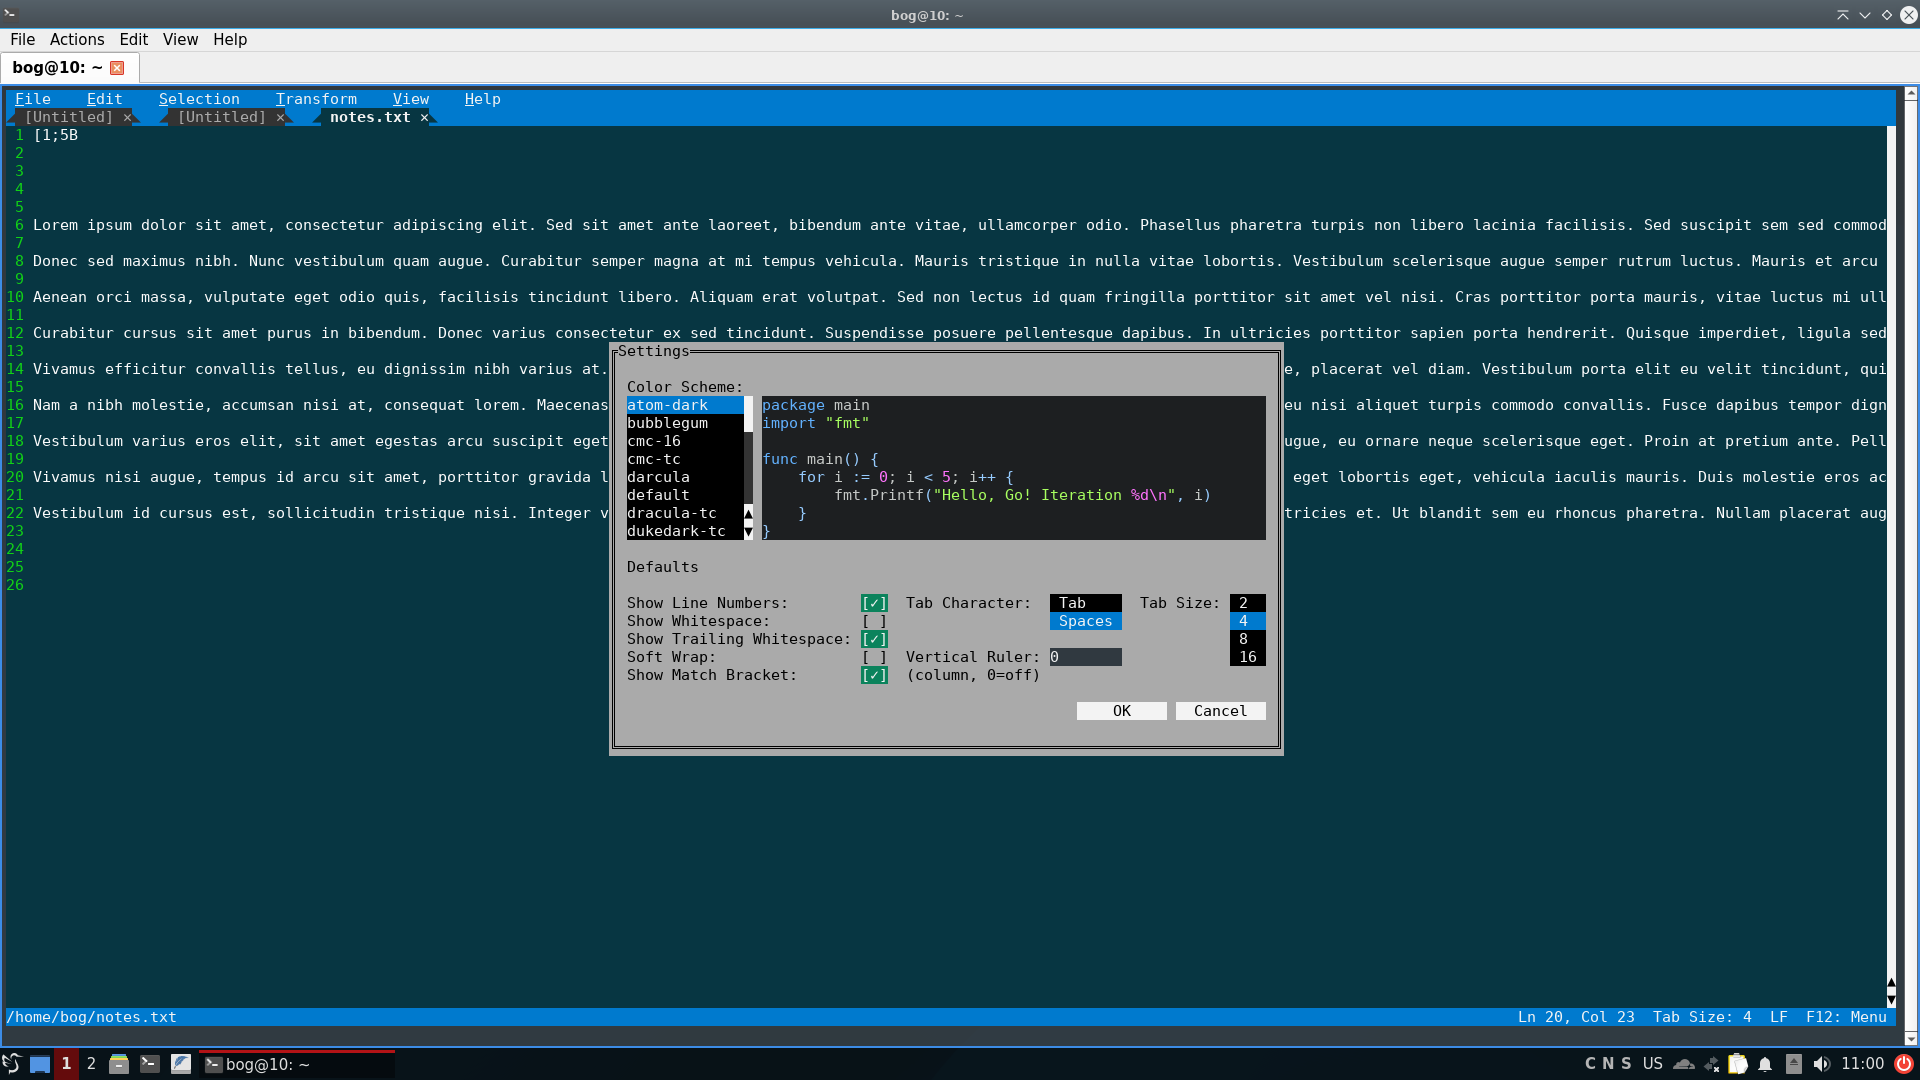Click color scheme list scroll up arrow
Screen dimensions: 1920x1080
pyautogui.click(x=748, y=513)
